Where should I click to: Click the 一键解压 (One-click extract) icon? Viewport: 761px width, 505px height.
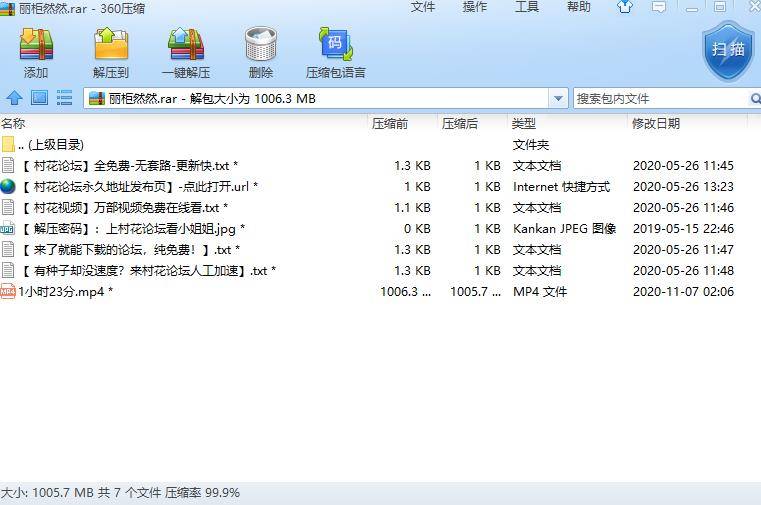(186, 52)
